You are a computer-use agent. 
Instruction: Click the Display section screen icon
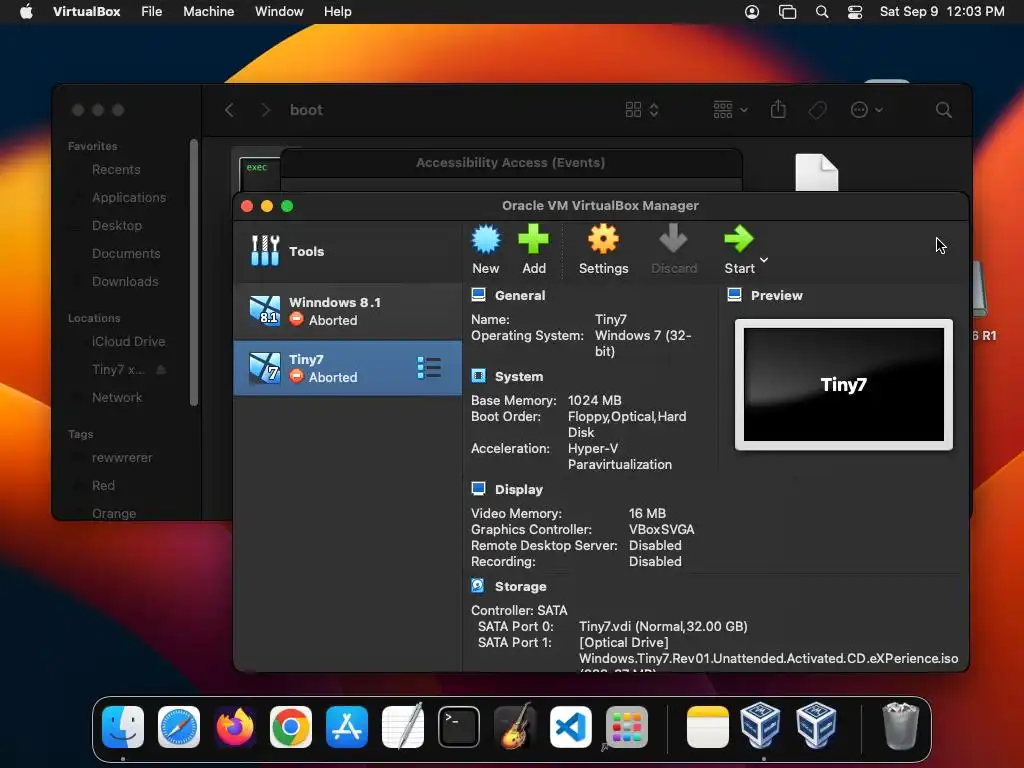pyautogui.click(x=479, y=488)
